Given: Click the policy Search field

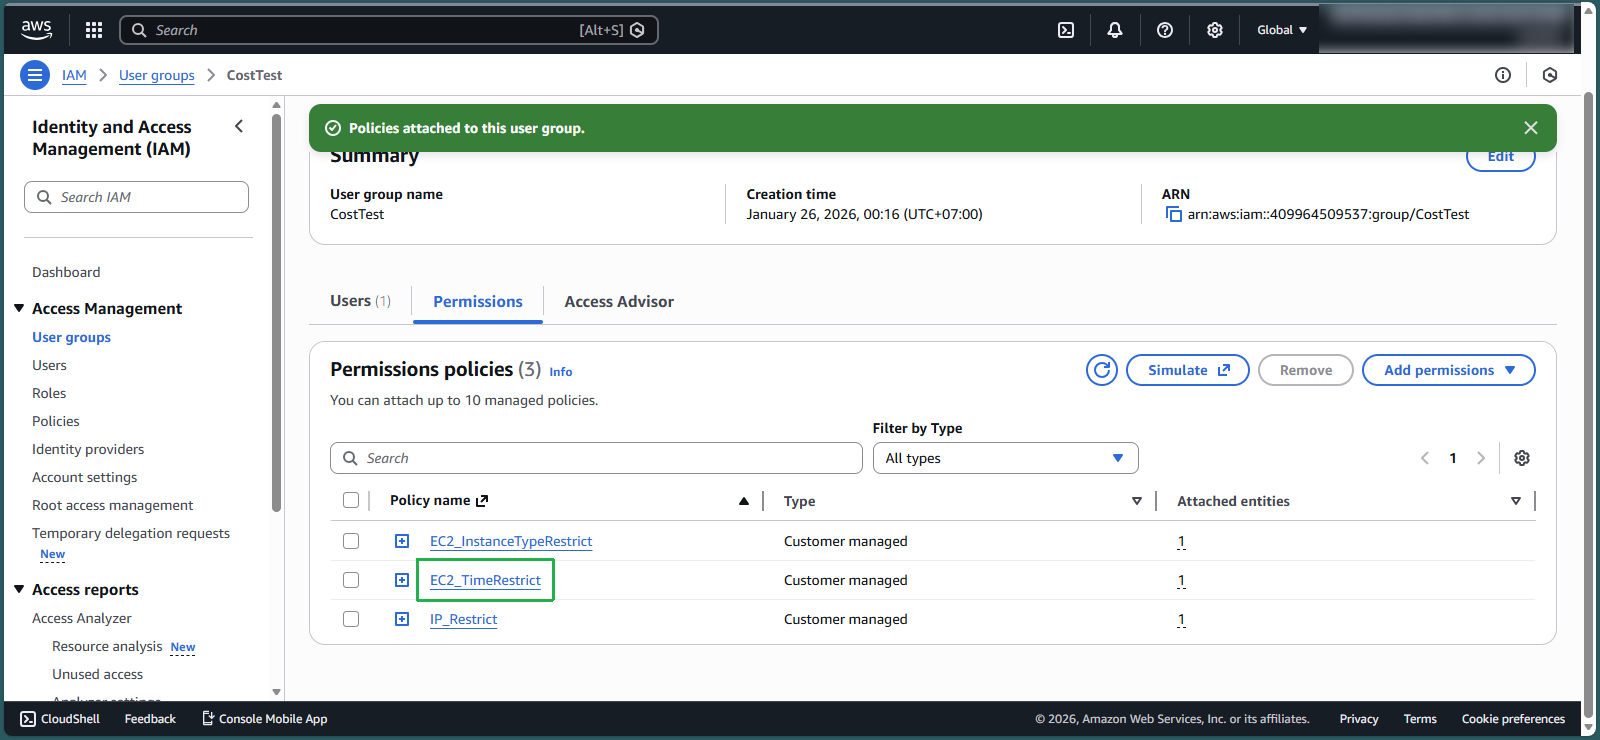Looking at the screenshot, I should pyautogui.click(x=596, y=458).
